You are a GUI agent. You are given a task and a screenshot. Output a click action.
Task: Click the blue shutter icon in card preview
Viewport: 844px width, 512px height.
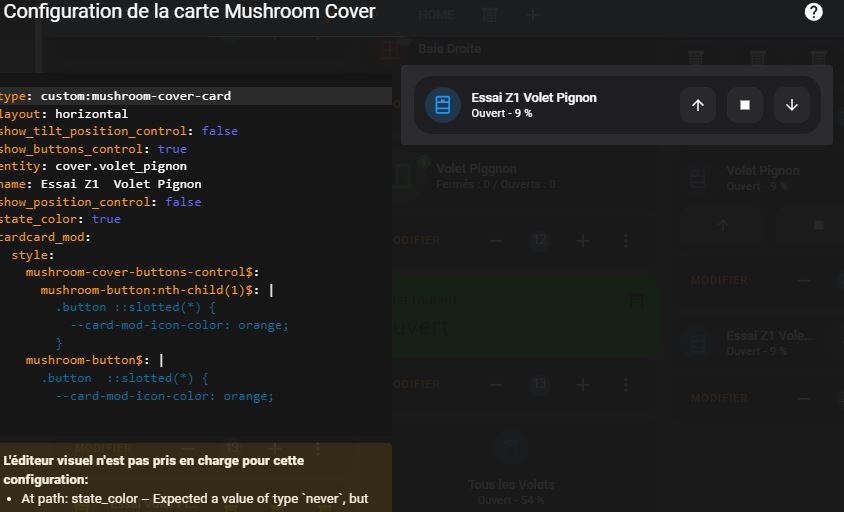click(x=443, y=105)
